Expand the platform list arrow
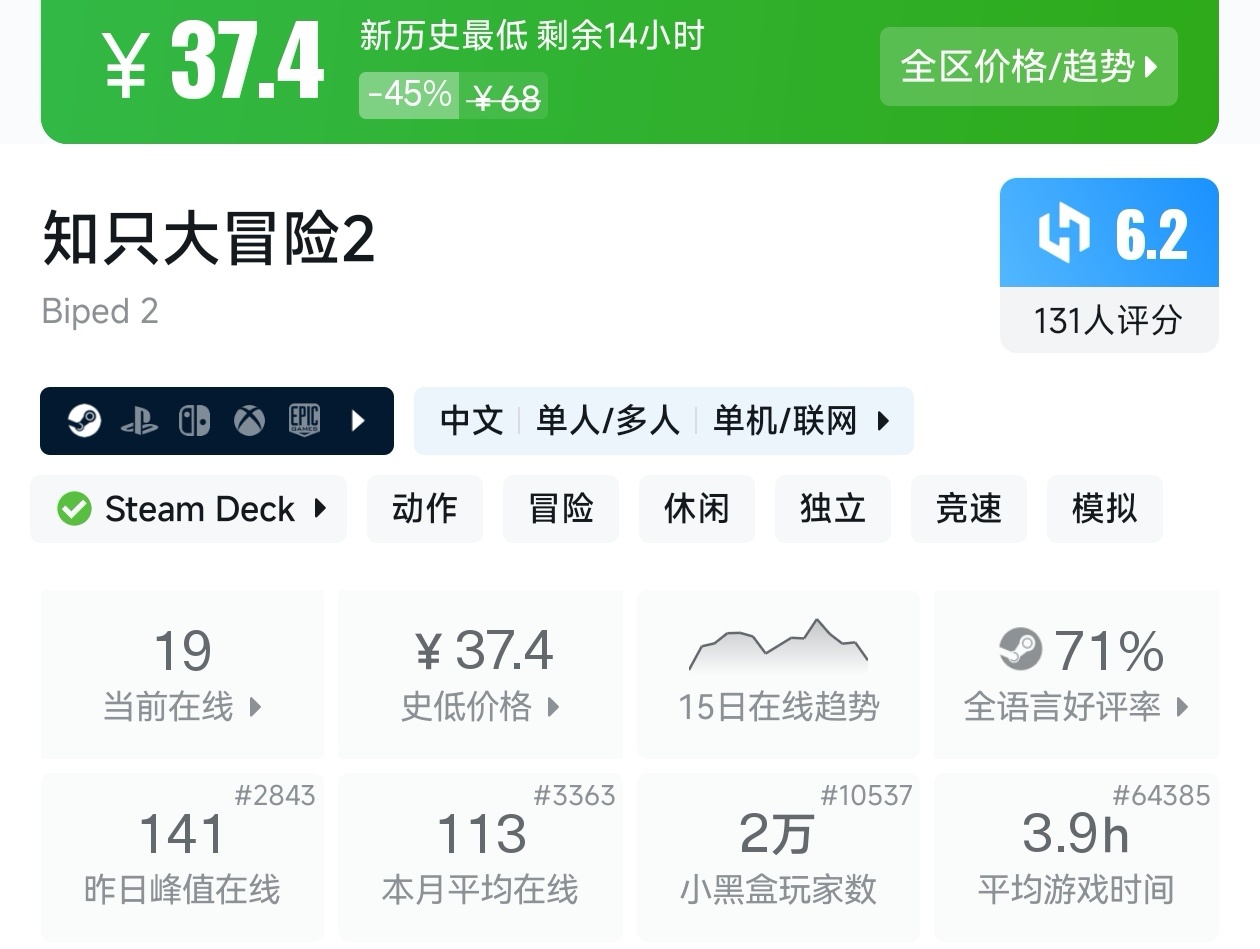This screenshot has width=1260, height=949. 359,421
